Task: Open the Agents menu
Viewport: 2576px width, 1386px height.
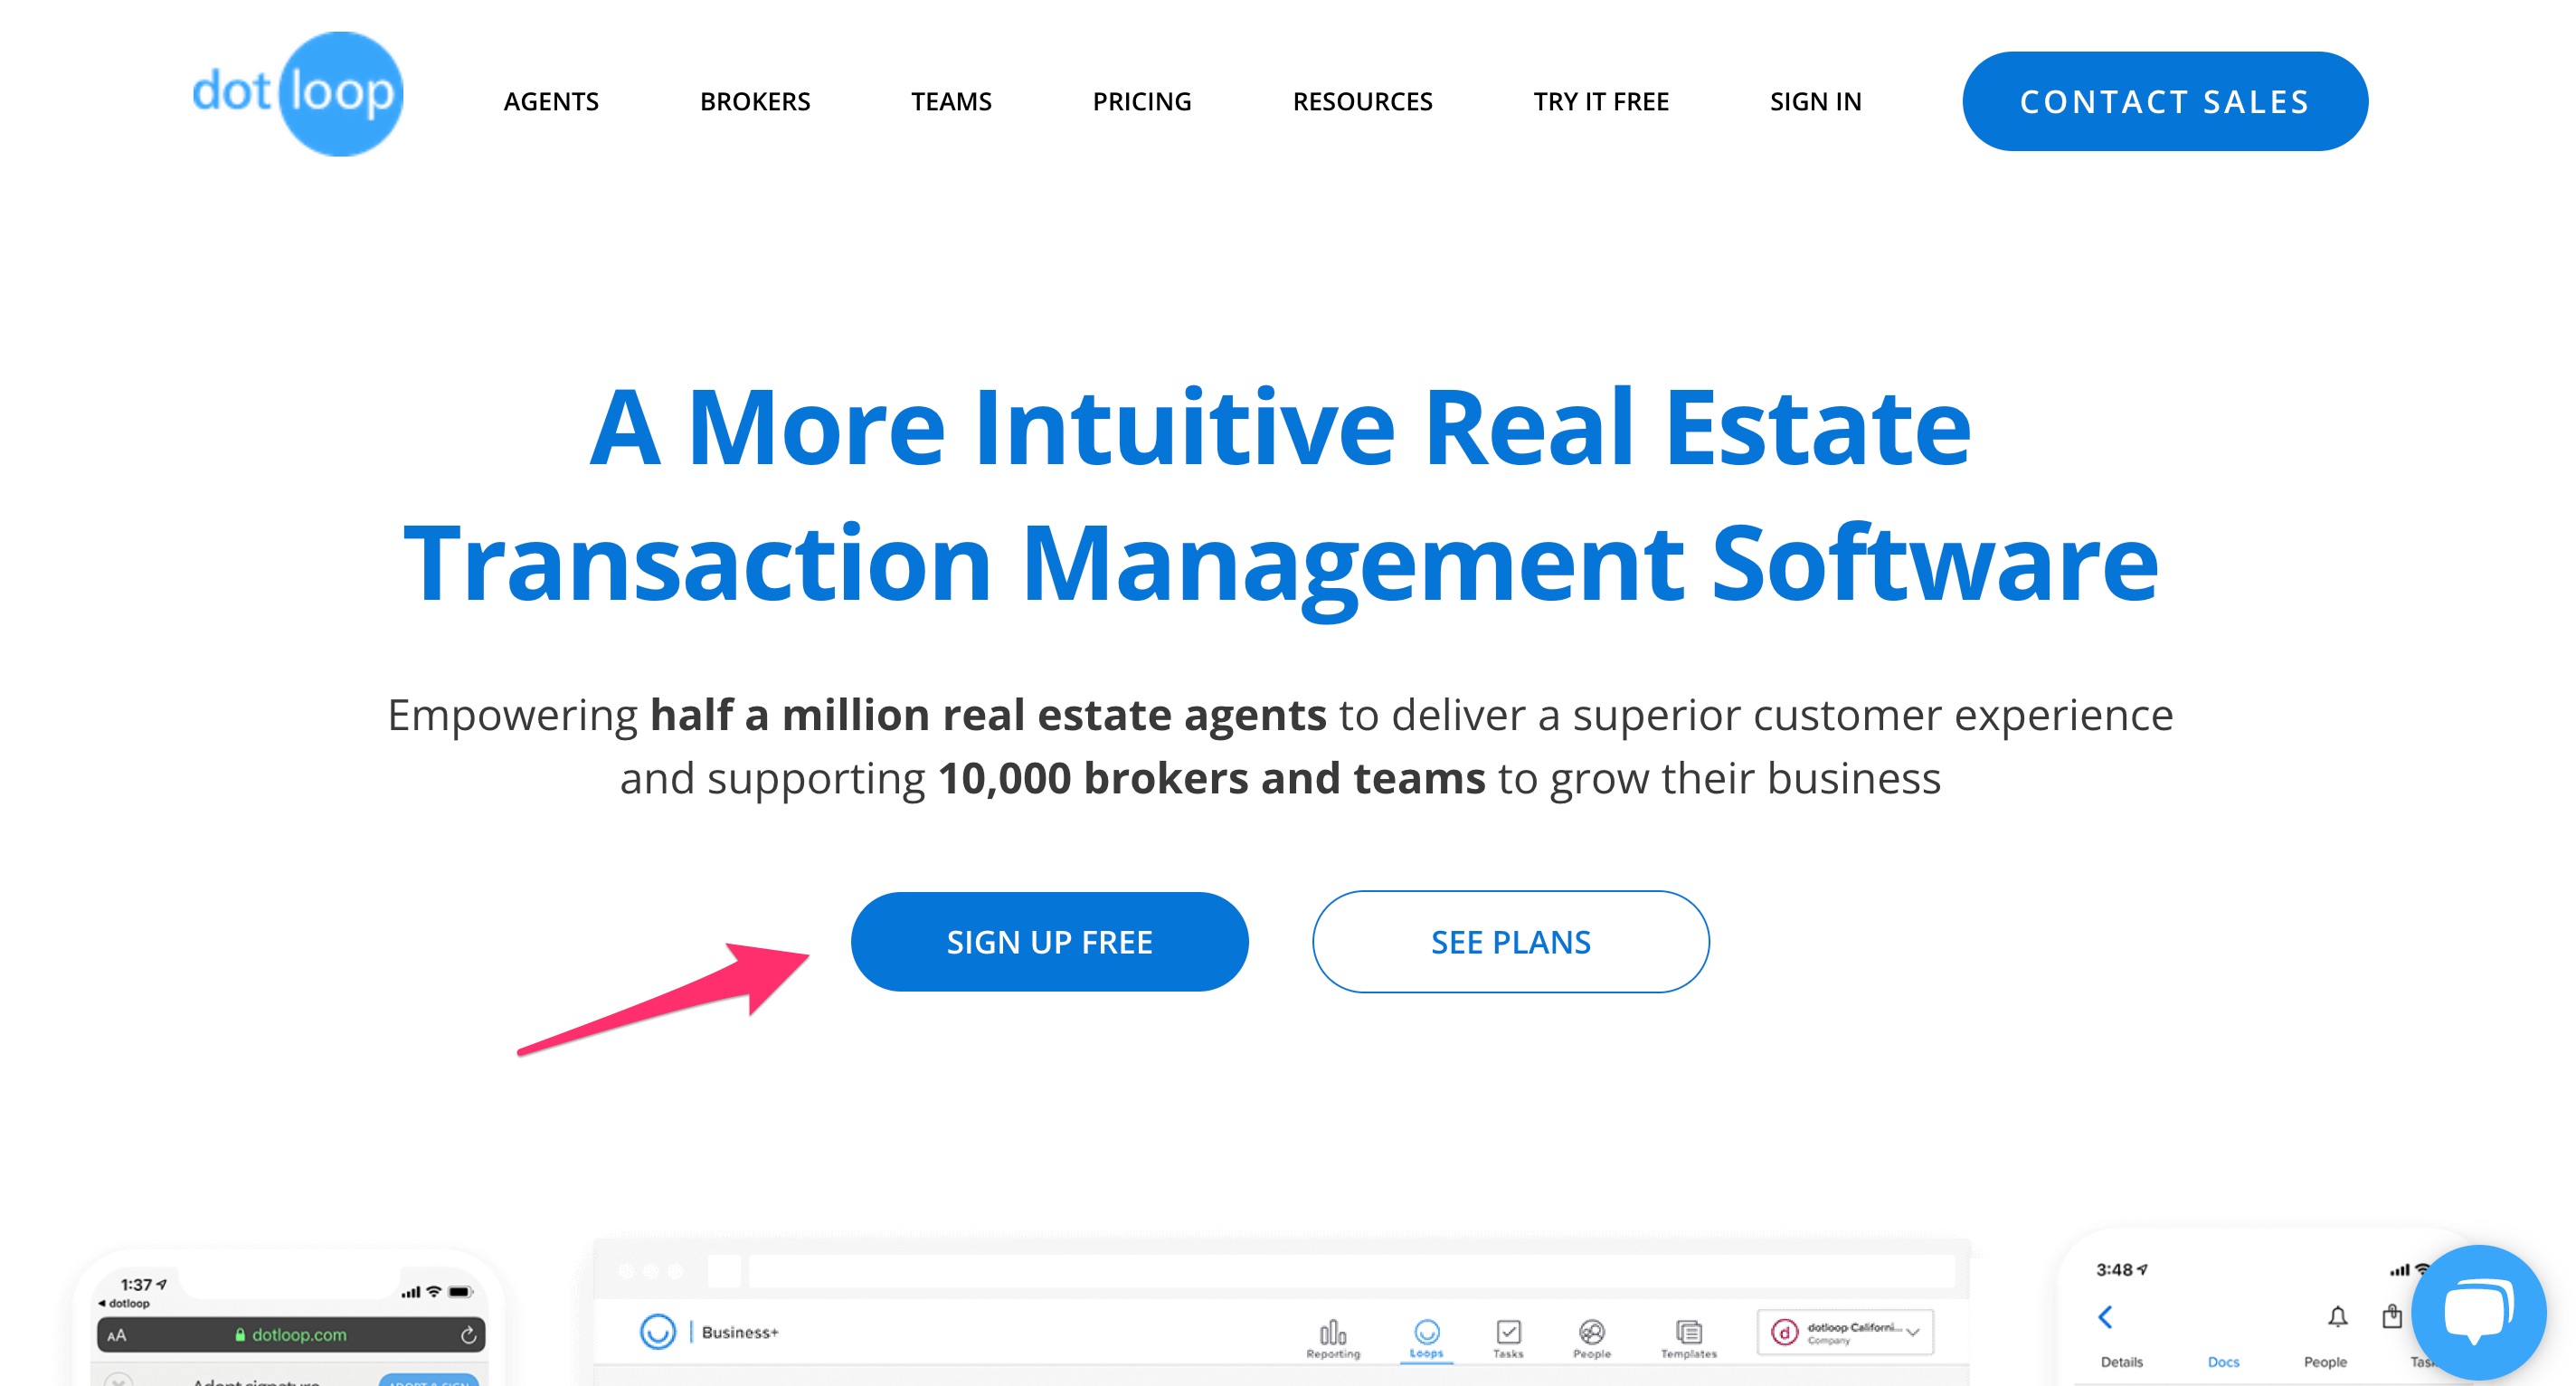Action: pyautogui.click(x=551, y=101)
